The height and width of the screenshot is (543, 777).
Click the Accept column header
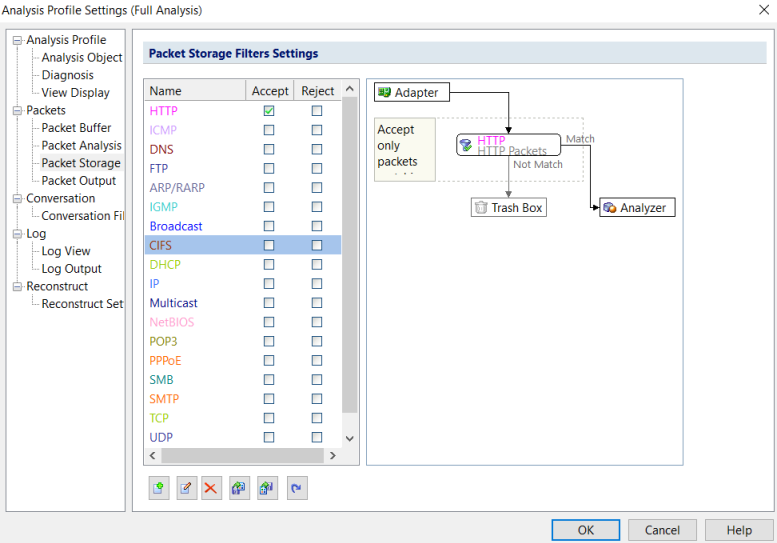tap(270, 91)
